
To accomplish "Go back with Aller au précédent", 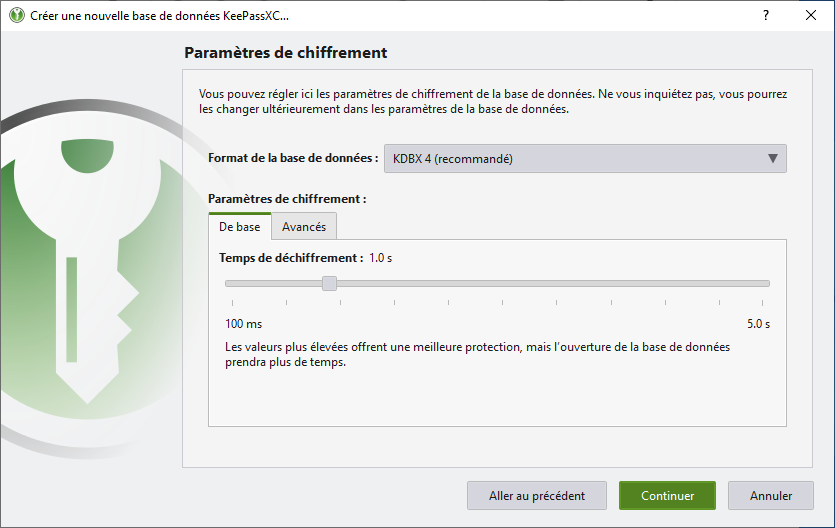I will click(x=537, y=496).
